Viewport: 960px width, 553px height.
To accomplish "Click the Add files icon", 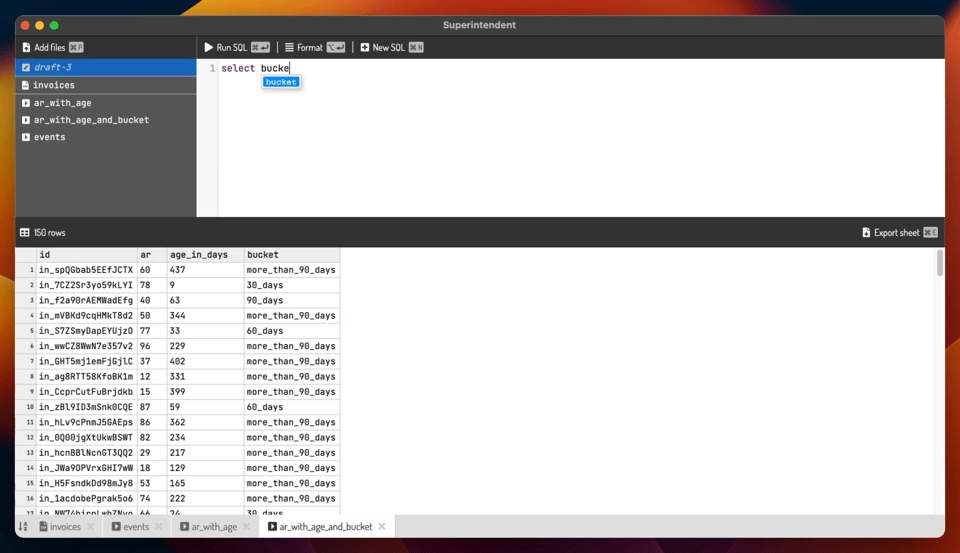I will (x=27, y=47).
